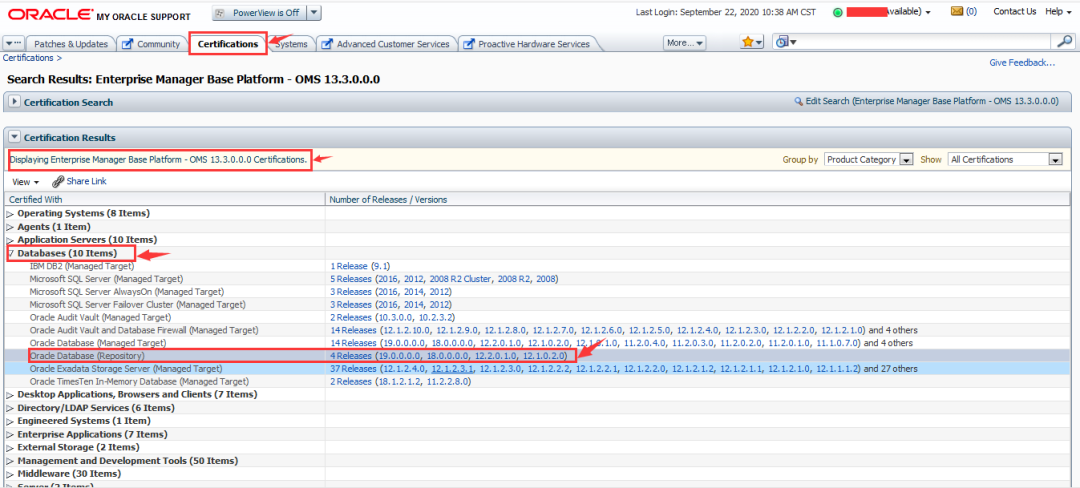The height and width of the screenshot is (488, 1080).
Task: Open 5 Releases for Microsoft SQL Server
Action: pos(350,279)
